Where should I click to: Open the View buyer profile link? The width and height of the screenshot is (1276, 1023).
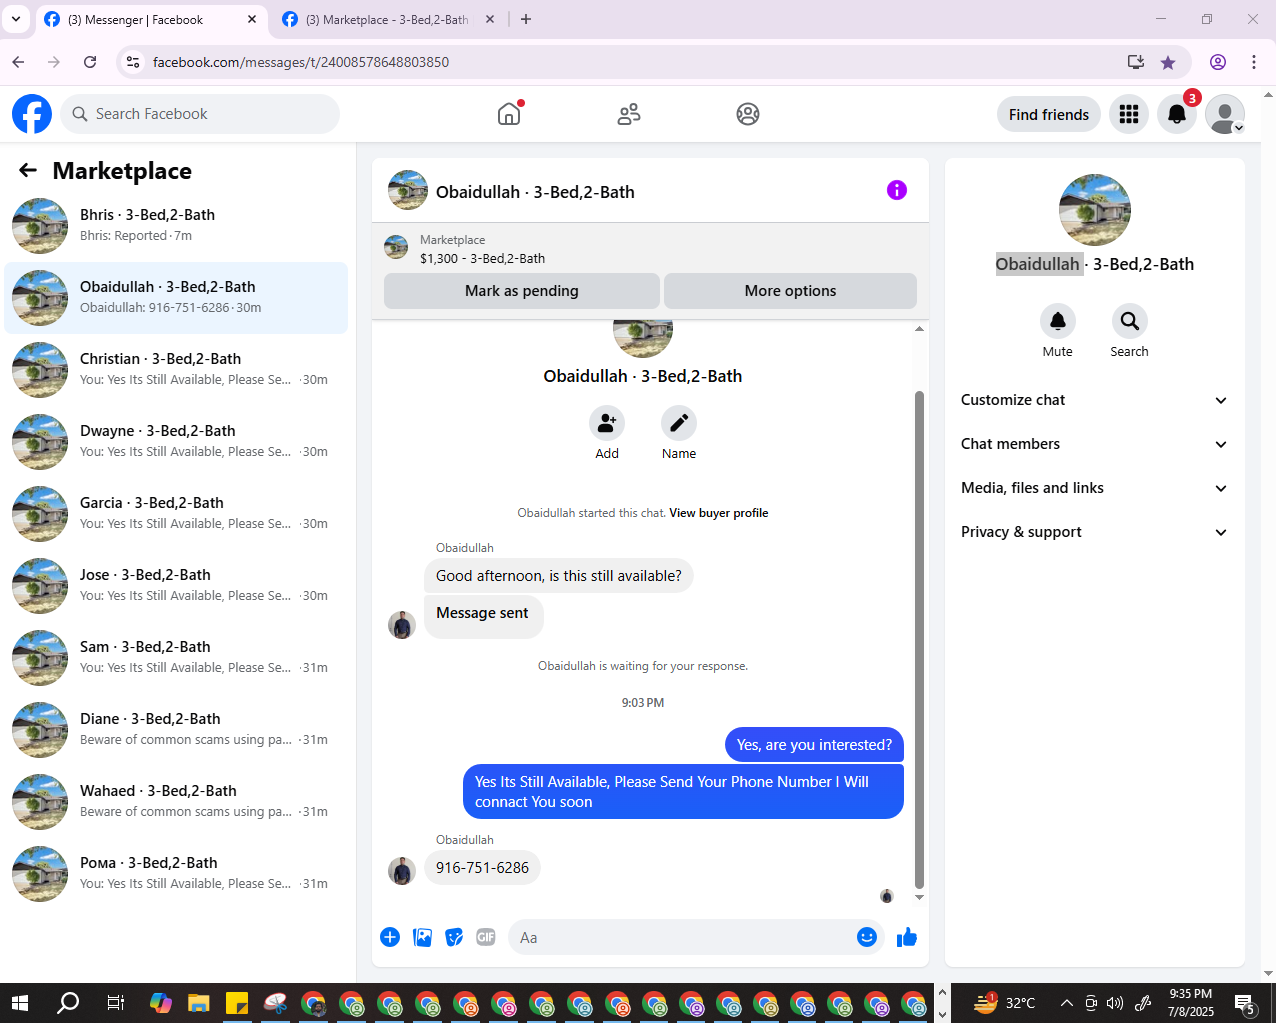719,513
